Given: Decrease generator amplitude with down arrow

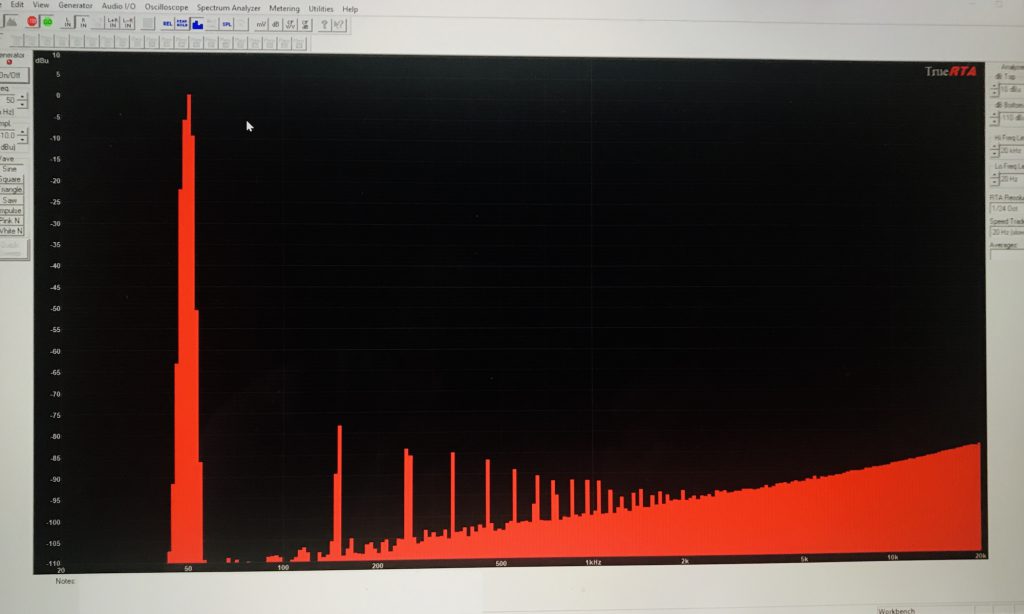Looking at the screenshot, I should (x=22, y=139).
